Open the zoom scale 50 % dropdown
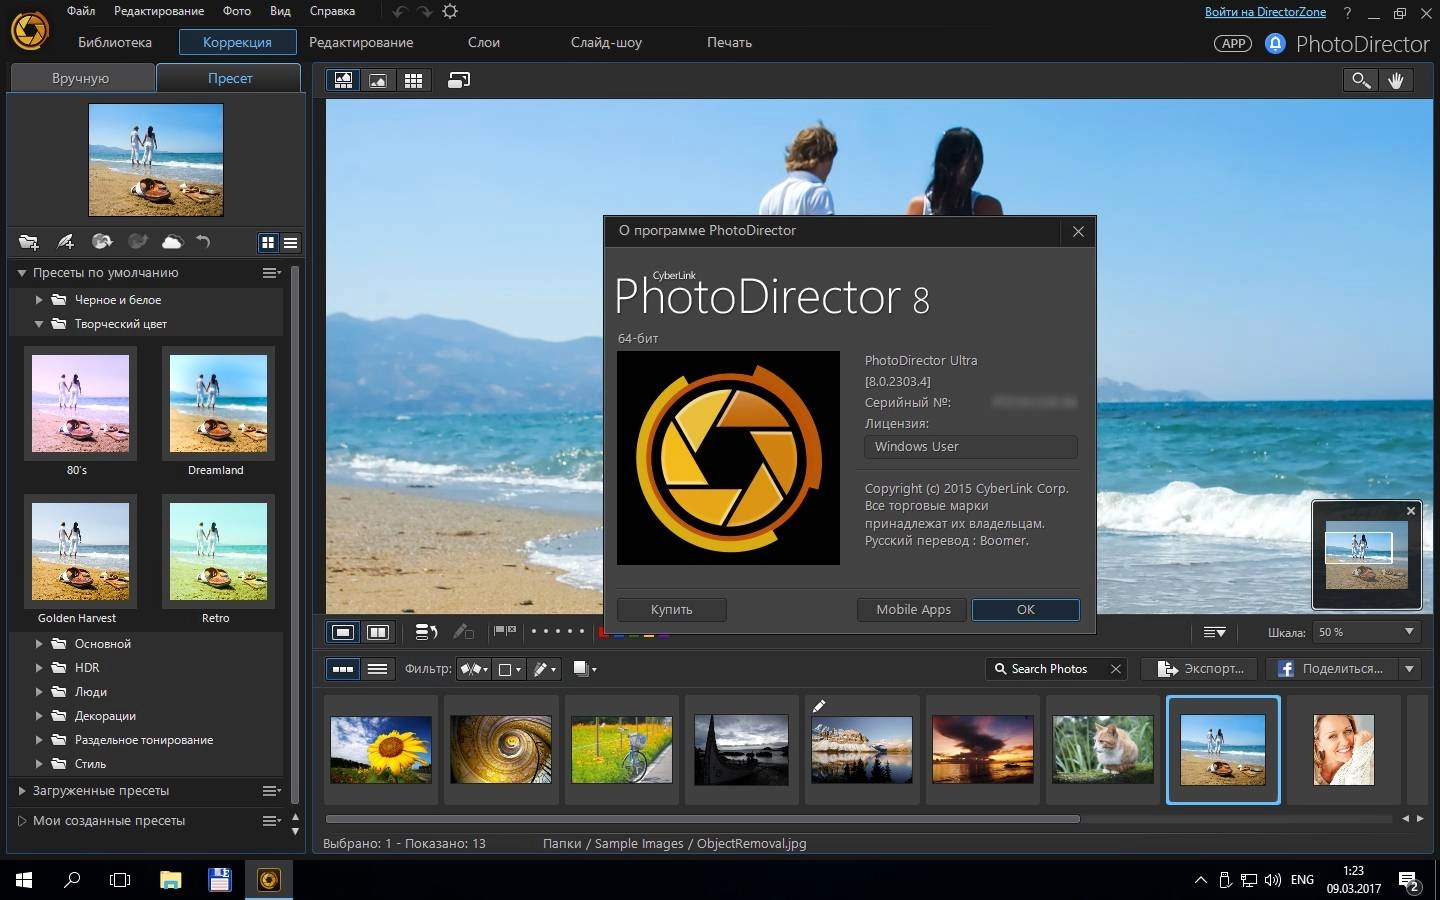This screenshot has width=1440, height=900. (1366, 632)
